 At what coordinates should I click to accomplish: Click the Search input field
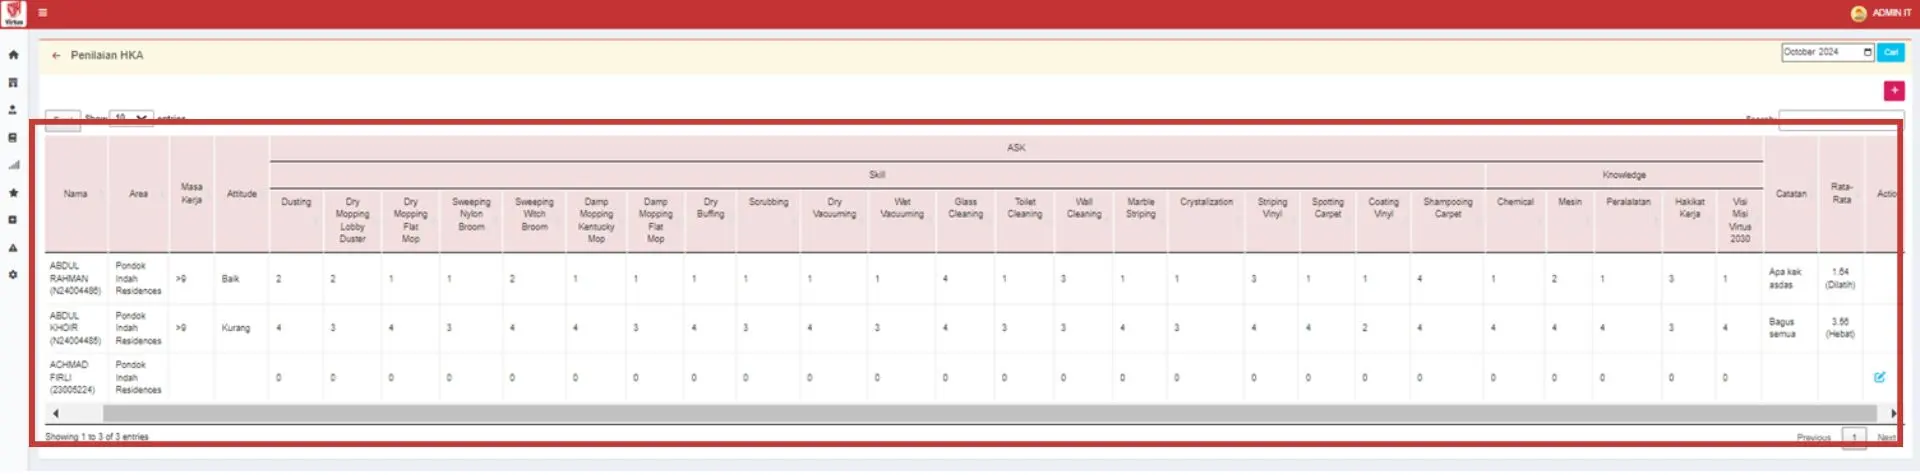pos(1836,118)
